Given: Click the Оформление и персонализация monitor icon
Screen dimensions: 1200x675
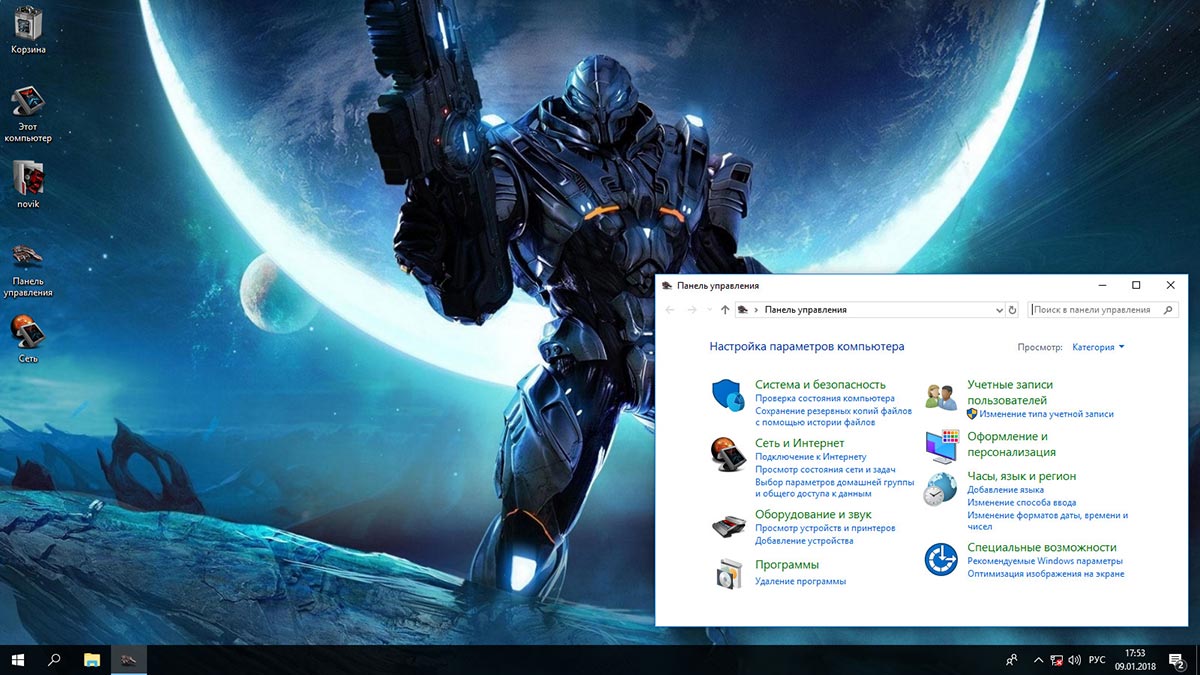Looking at the screenshot, I should [940, 446].
